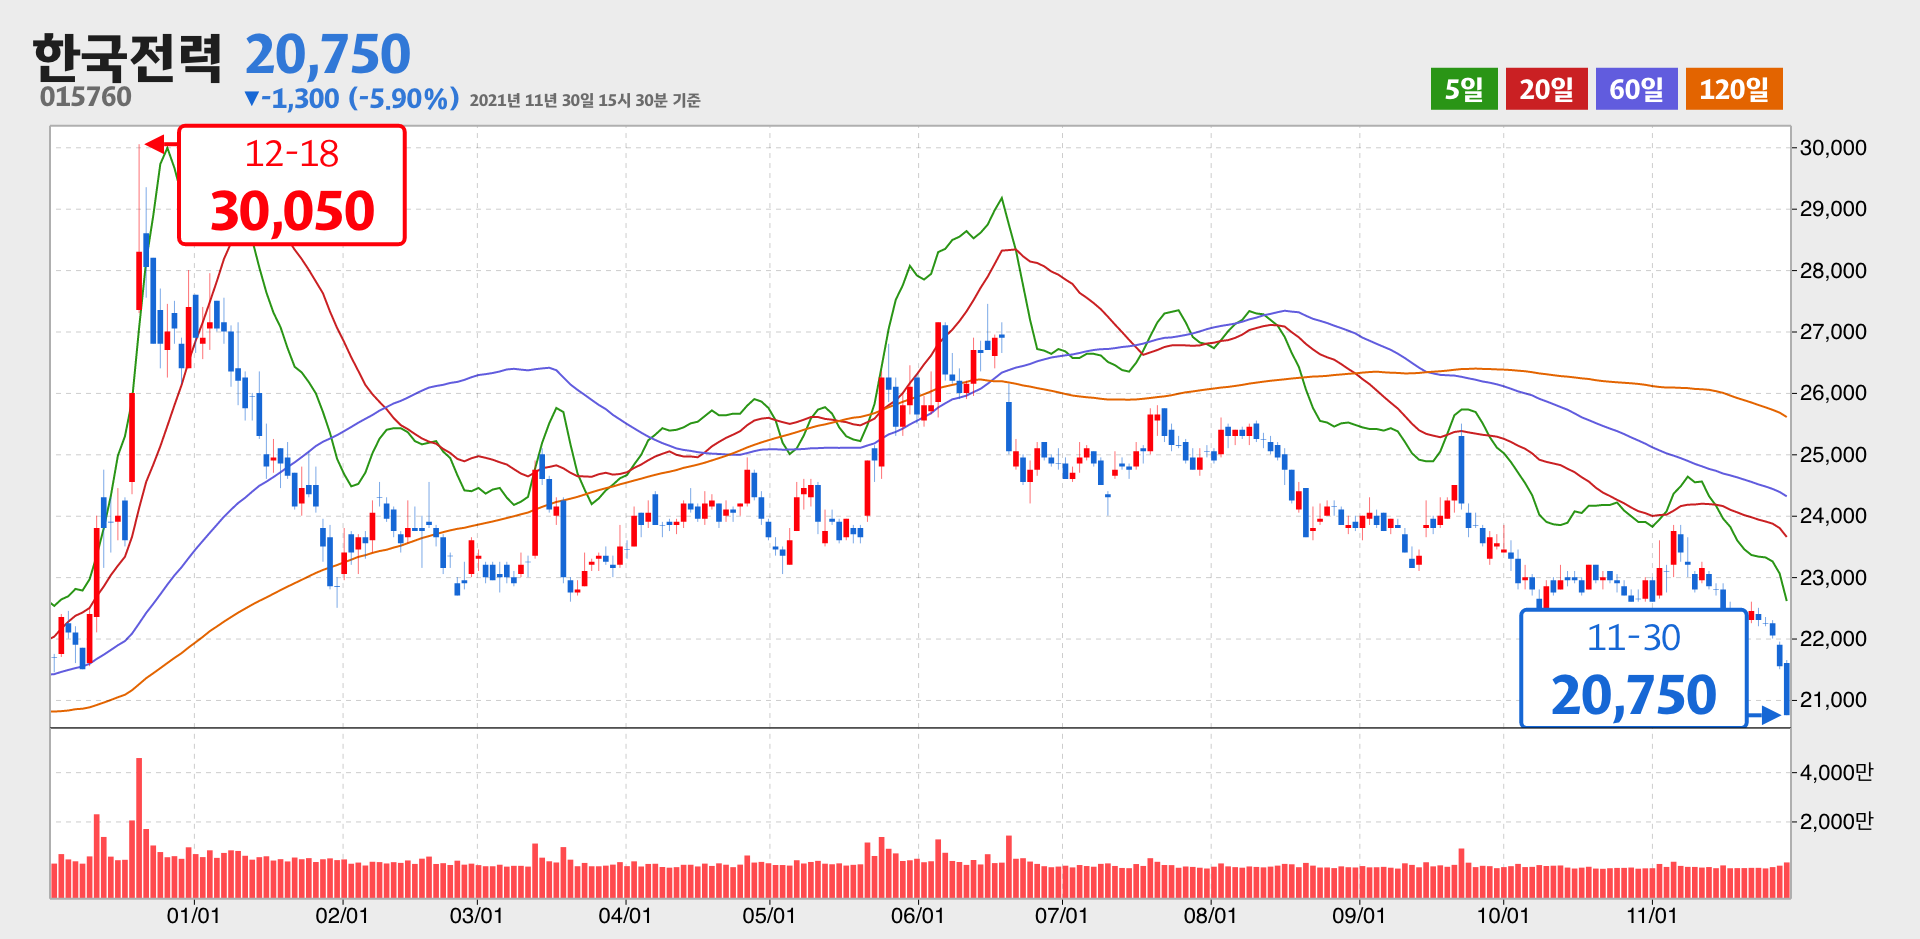Image resolution: width=1920 pixels, height=939 pixels.
Task: Click the change value -1,300 (-5.90%)
Action: (x=352, y=98)
